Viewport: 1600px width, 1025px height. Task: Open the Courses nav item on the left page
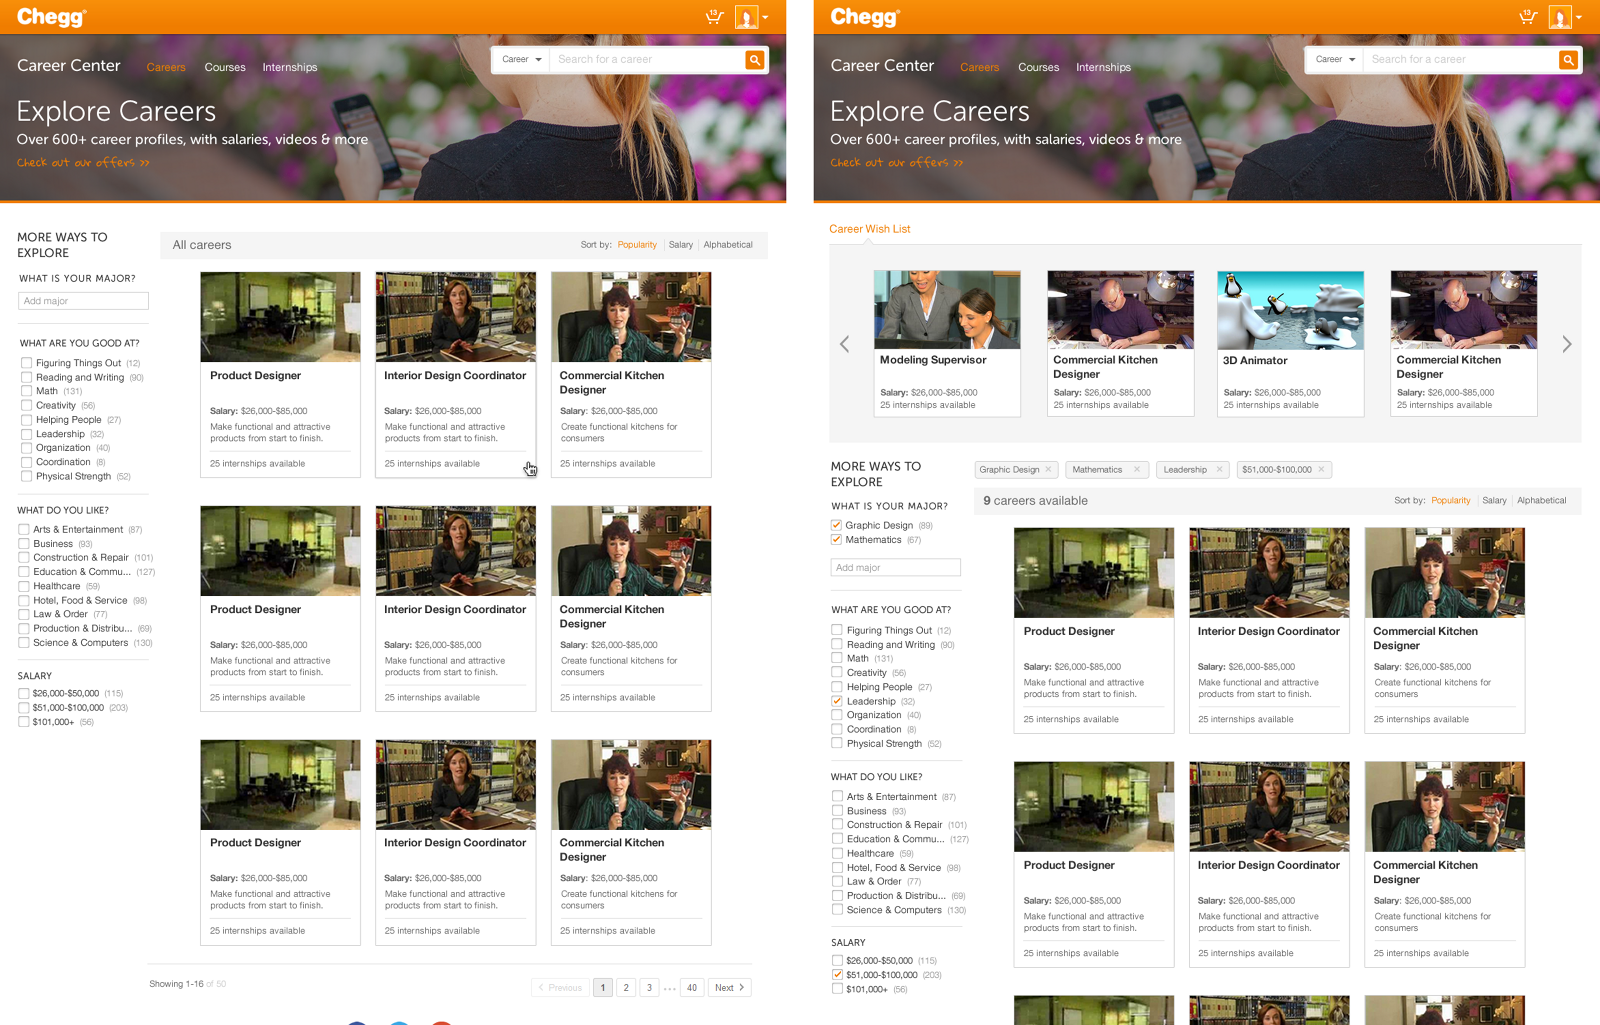(225, 67)
